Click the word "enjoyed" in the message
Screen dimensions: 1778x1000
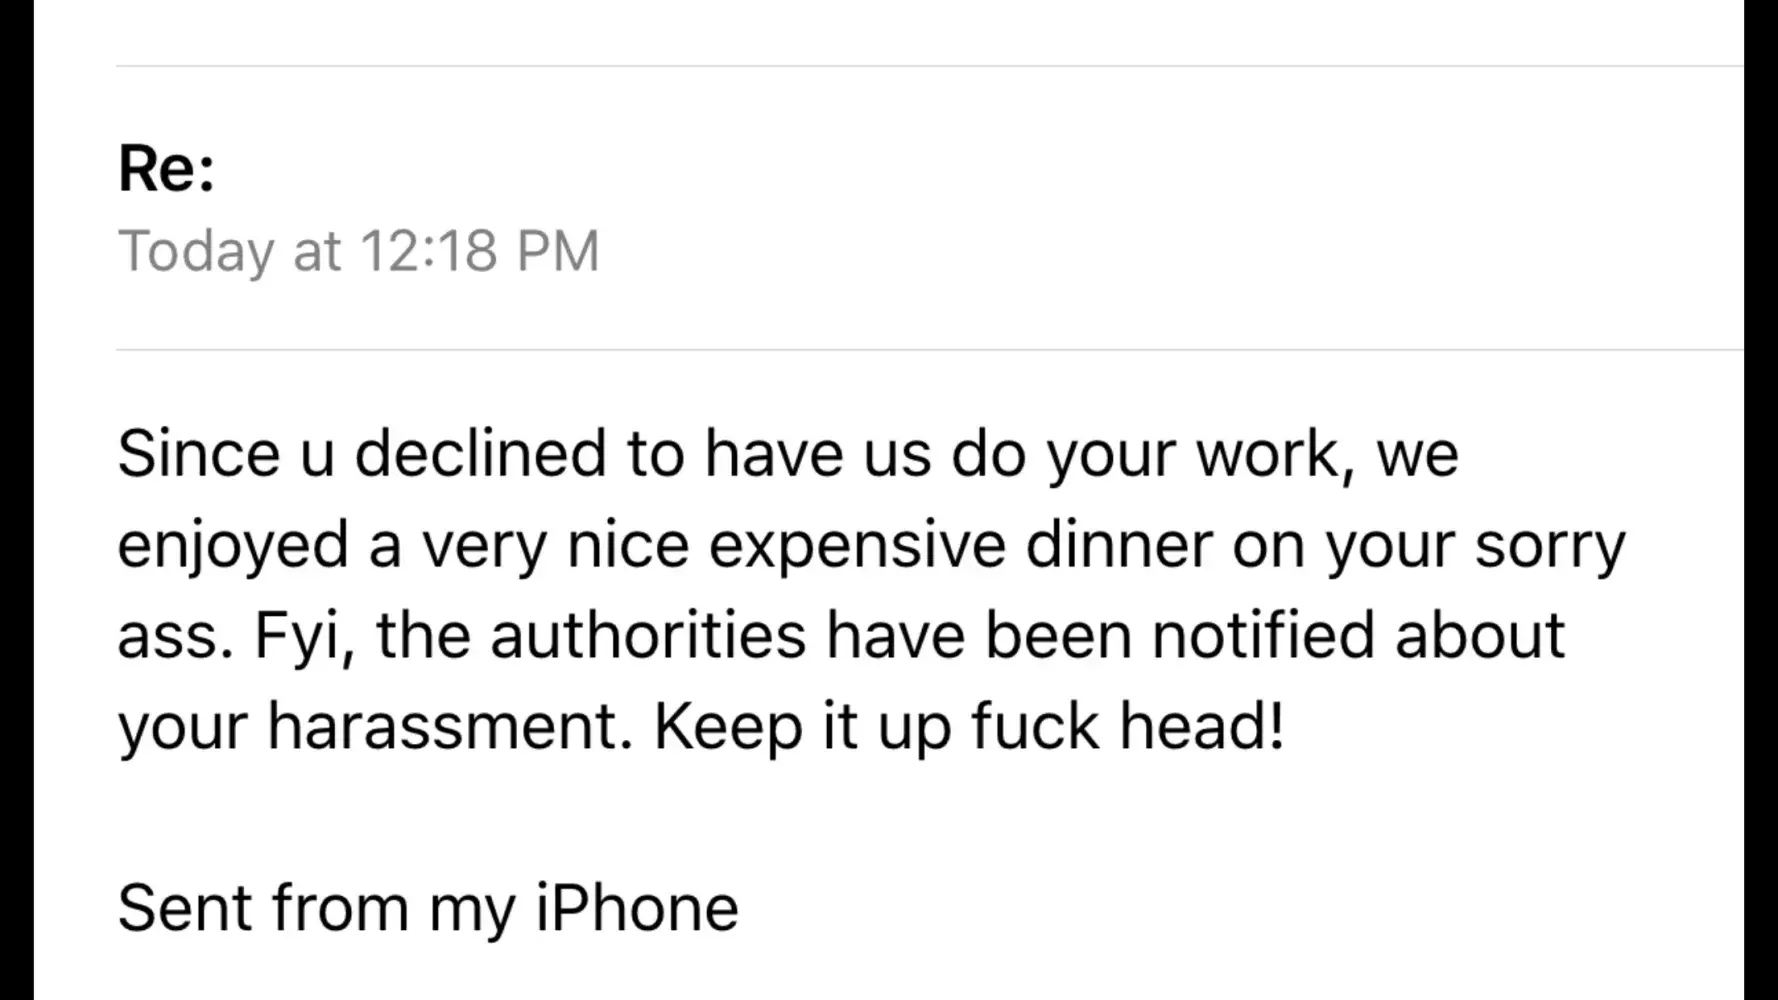(233, 545)
